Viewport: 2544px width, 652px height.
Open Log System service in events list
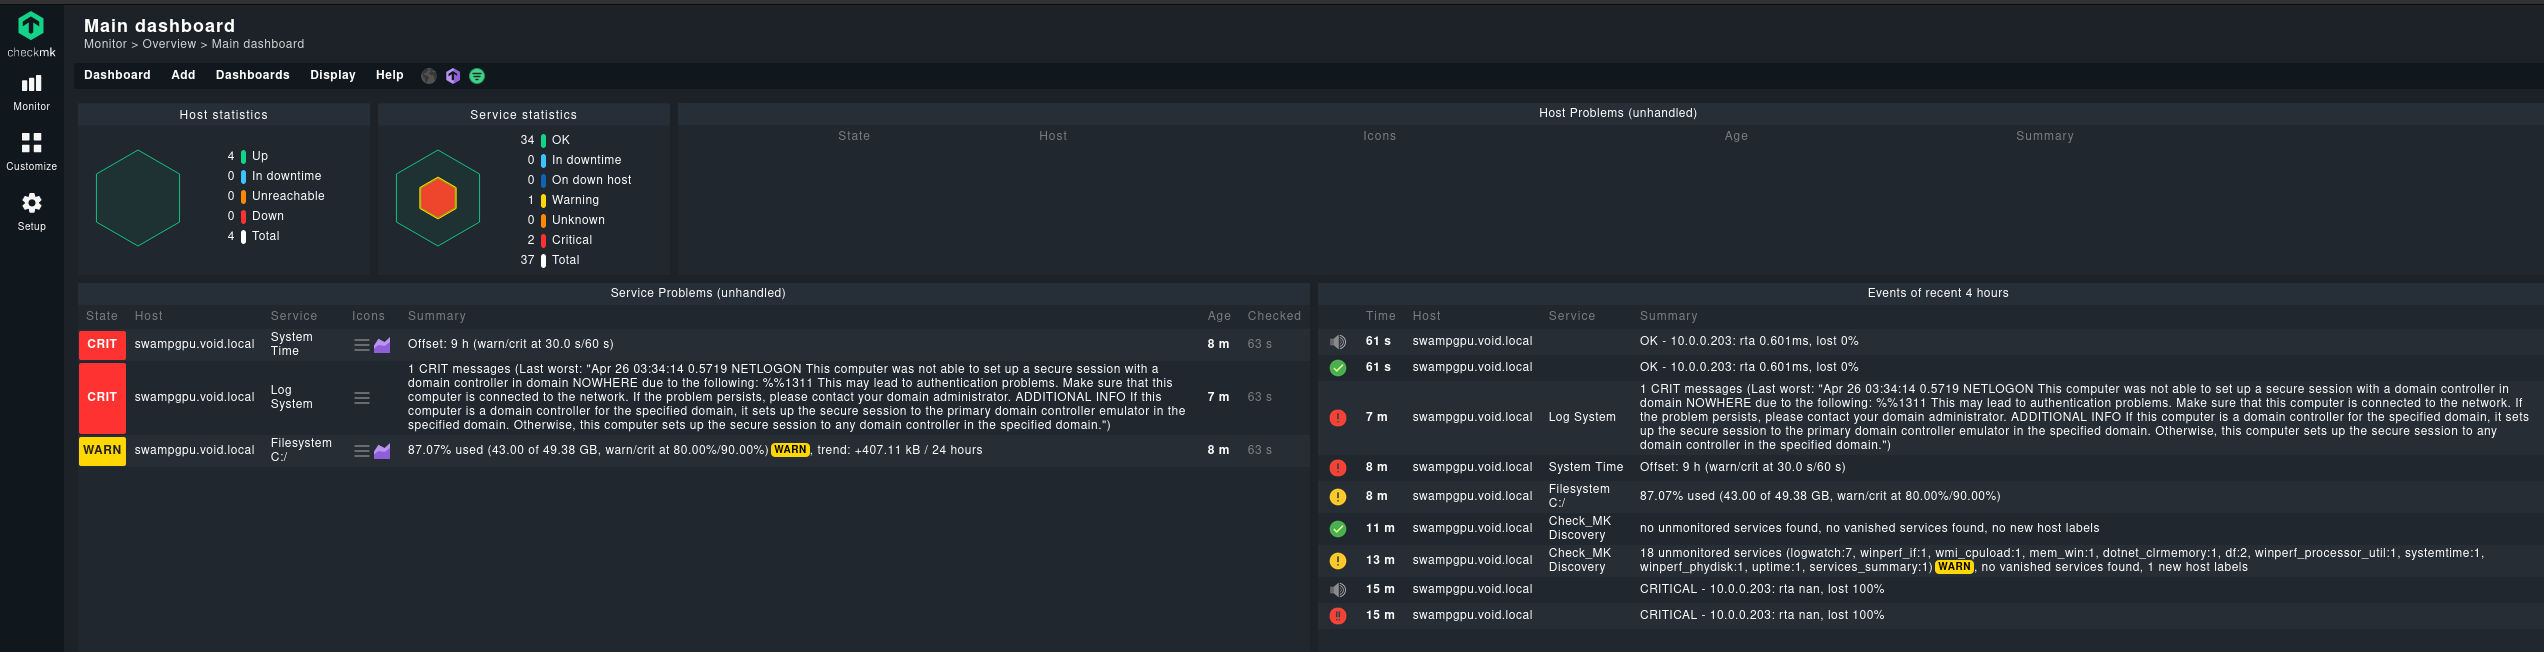click(x=1582, y=417)
